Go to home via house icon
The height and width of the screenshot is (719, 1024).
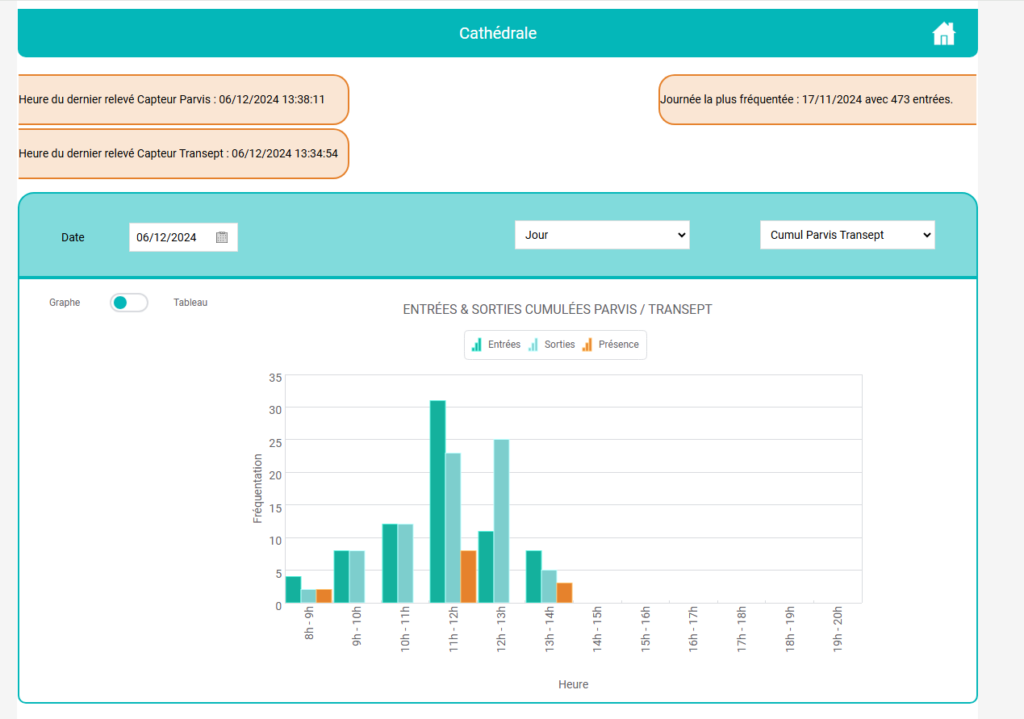coord(943,34)
